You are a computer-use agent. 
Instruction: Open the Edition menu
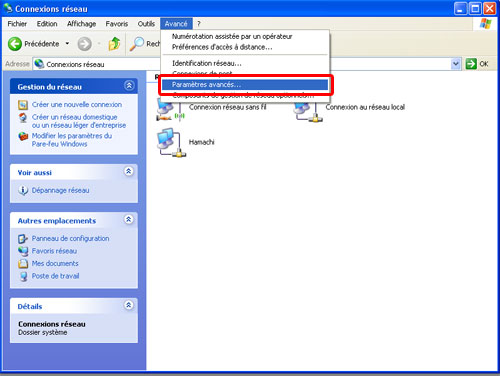[47, 24]
